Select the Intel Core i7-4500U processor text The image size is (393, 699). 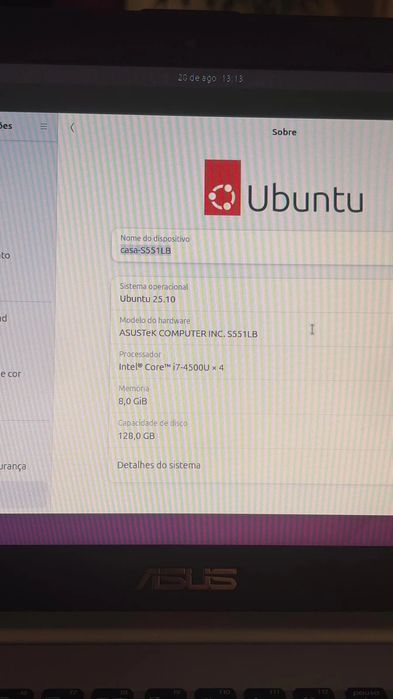point(171,367)
